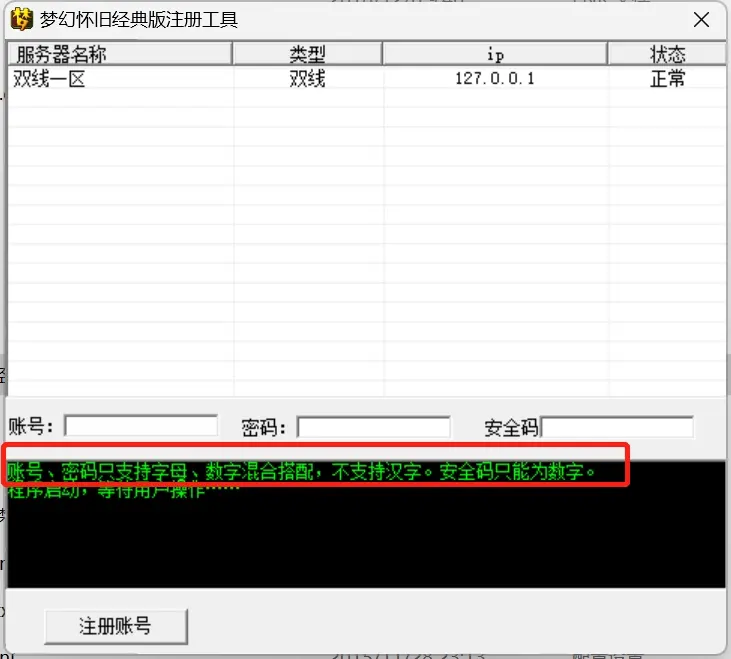Click the 注册账号 button

point(116,626)
